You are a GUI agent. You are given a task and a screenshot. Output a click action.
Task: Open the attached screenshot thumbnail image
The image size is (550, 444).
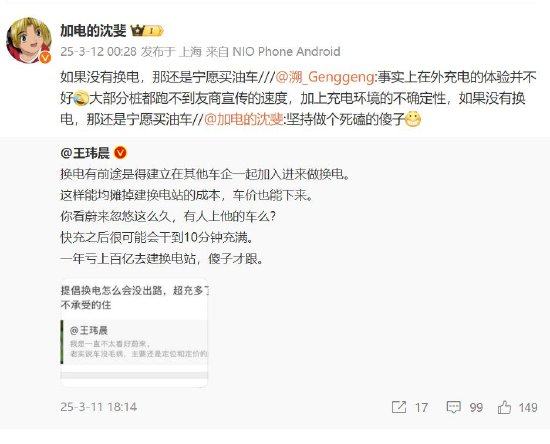[x=134, y=332]
